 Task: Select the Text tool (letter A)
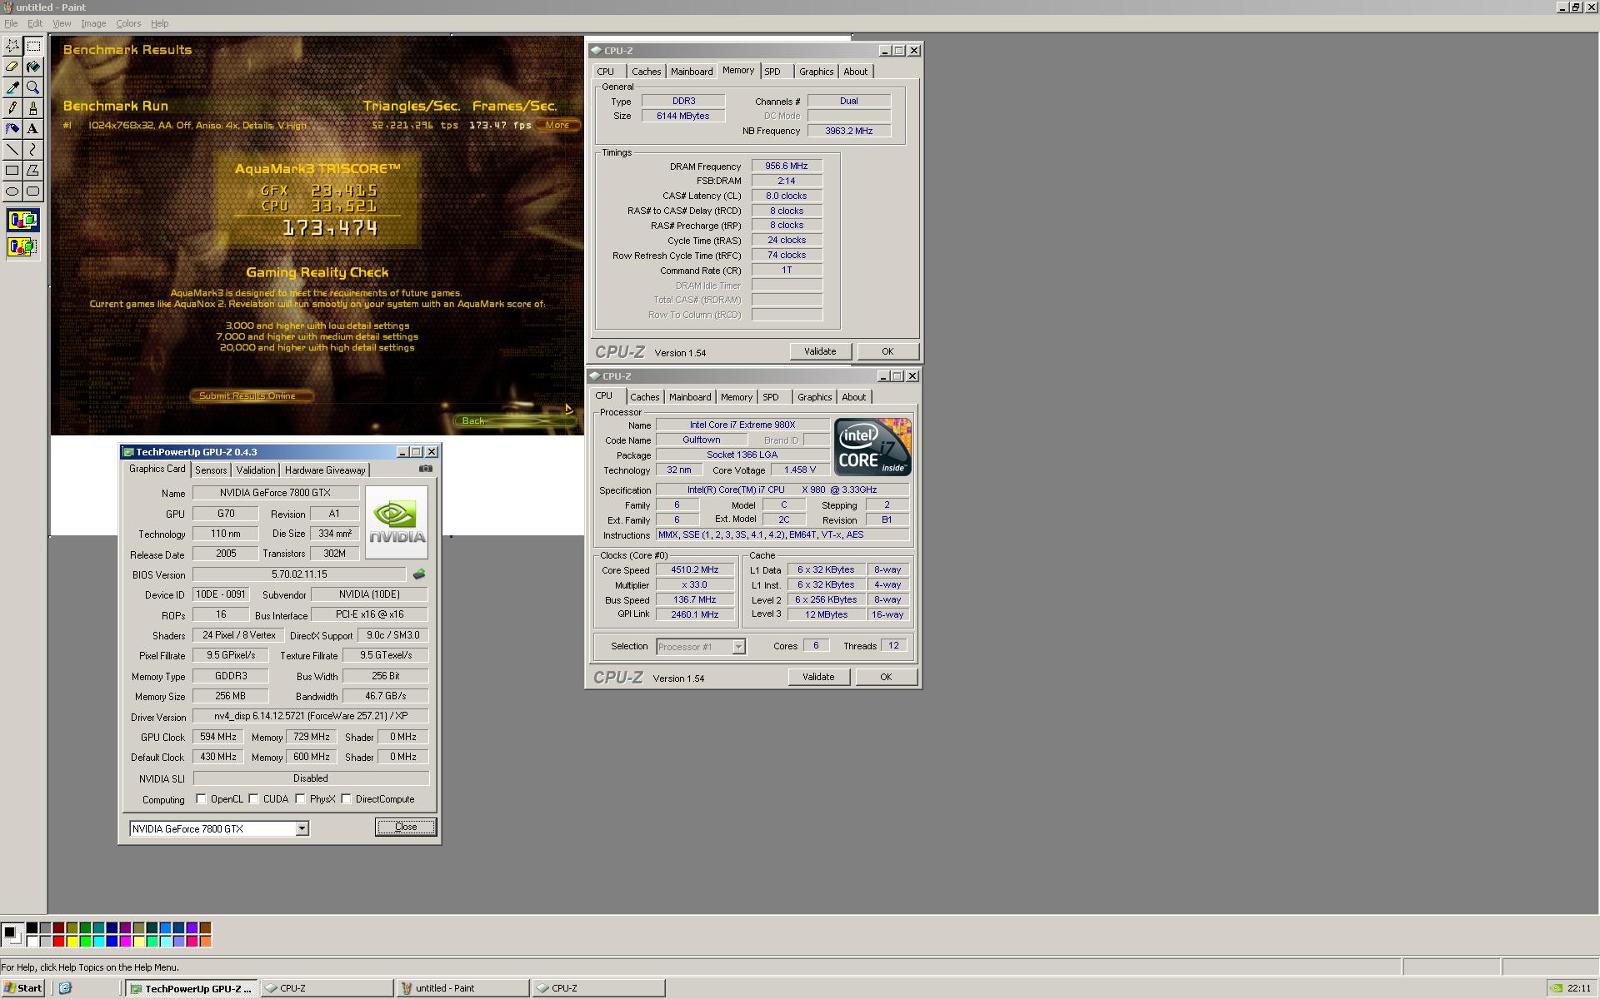pos(33,128)
